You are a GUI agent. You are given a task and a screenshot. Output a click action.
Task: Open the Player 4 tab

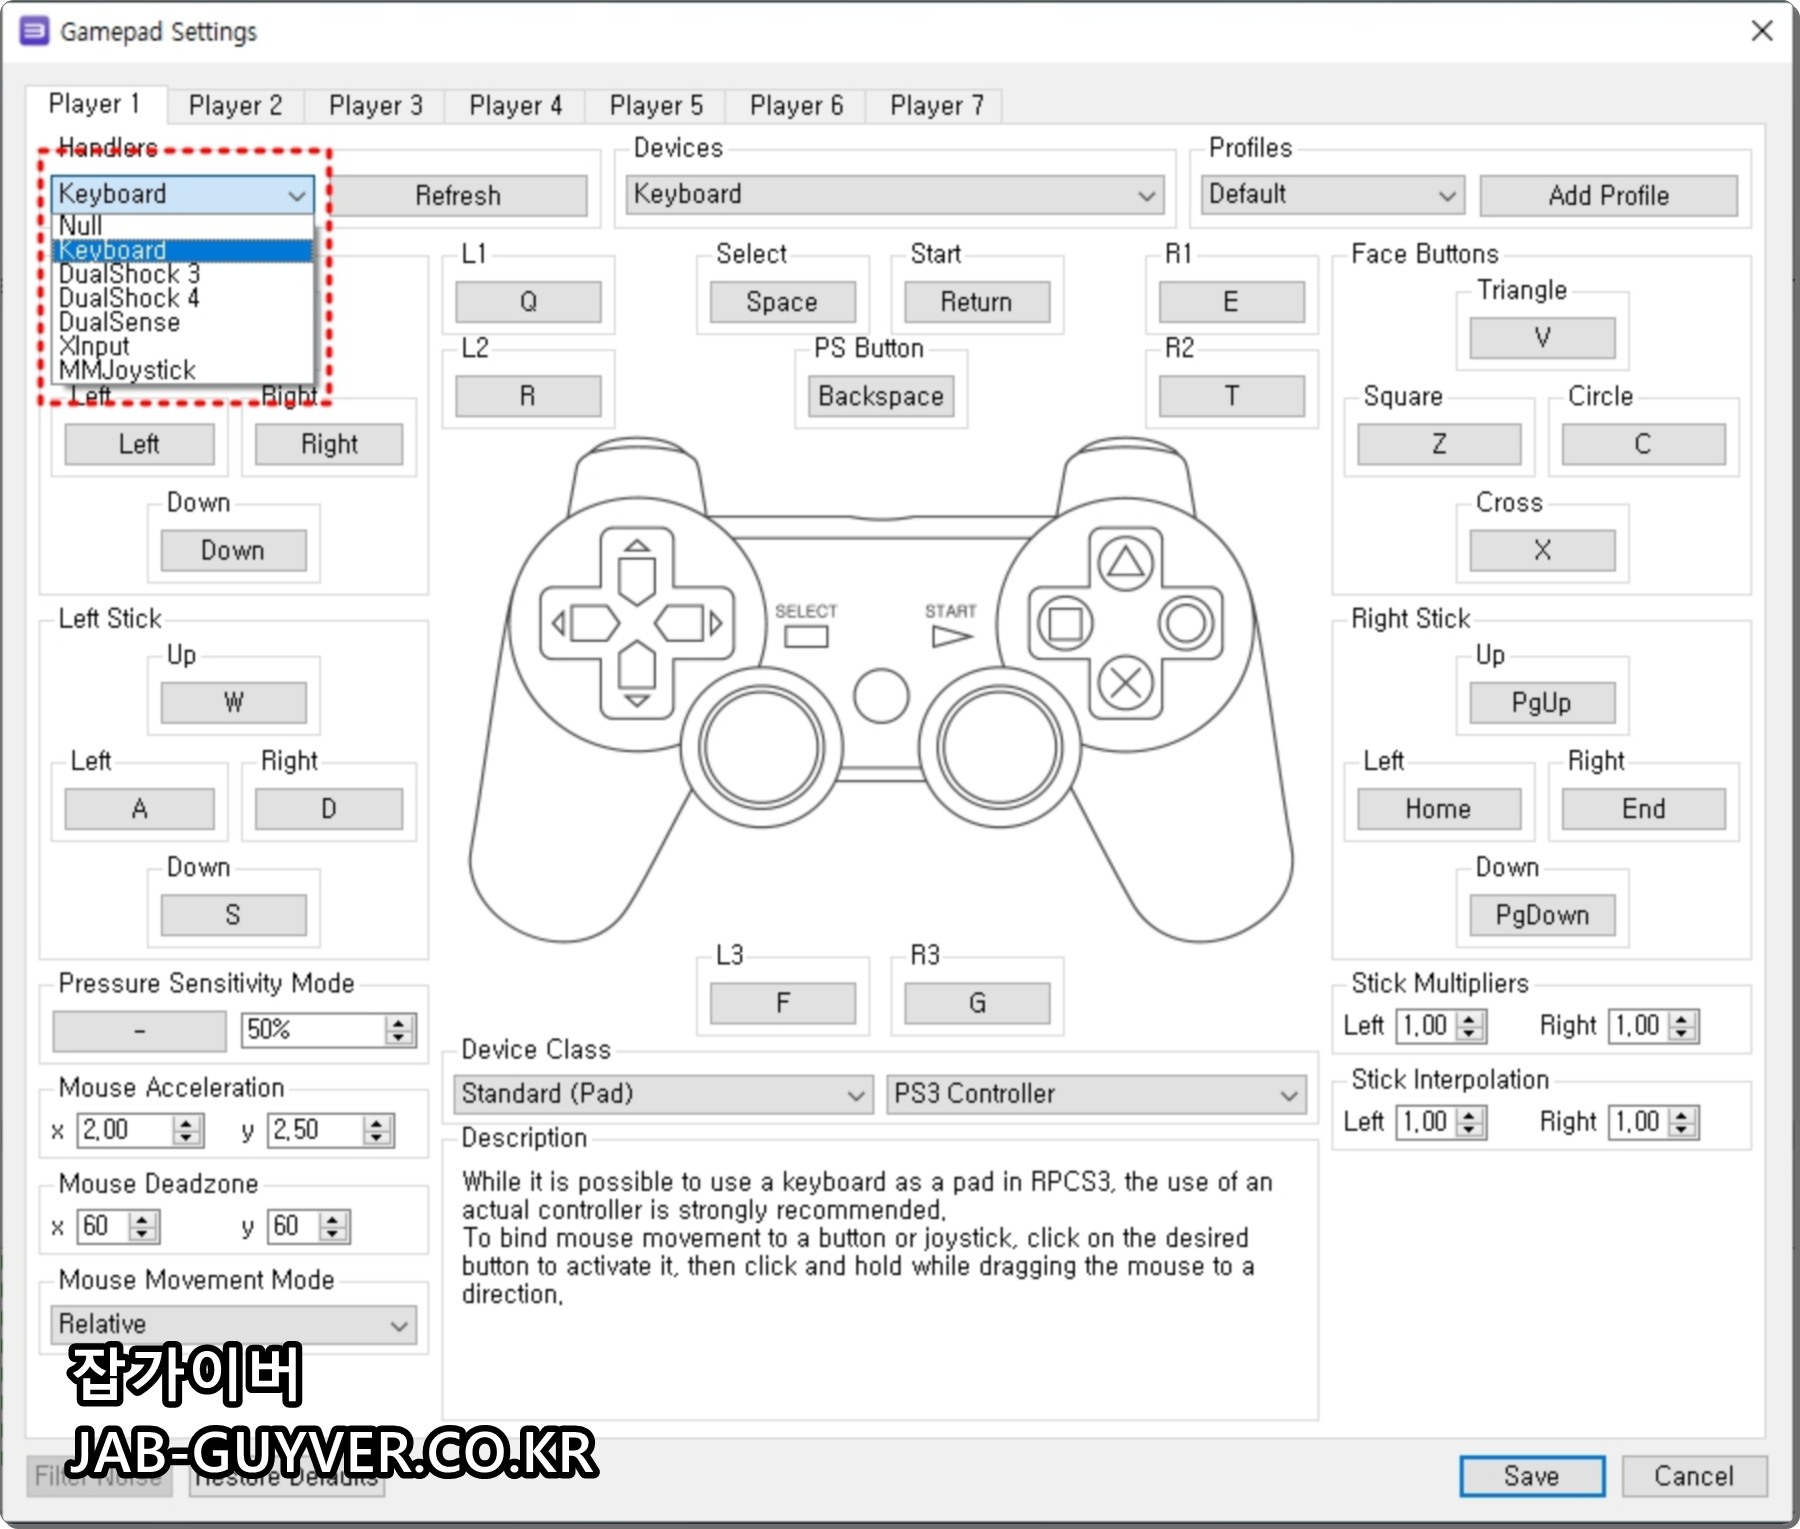(x=515, y=105)
